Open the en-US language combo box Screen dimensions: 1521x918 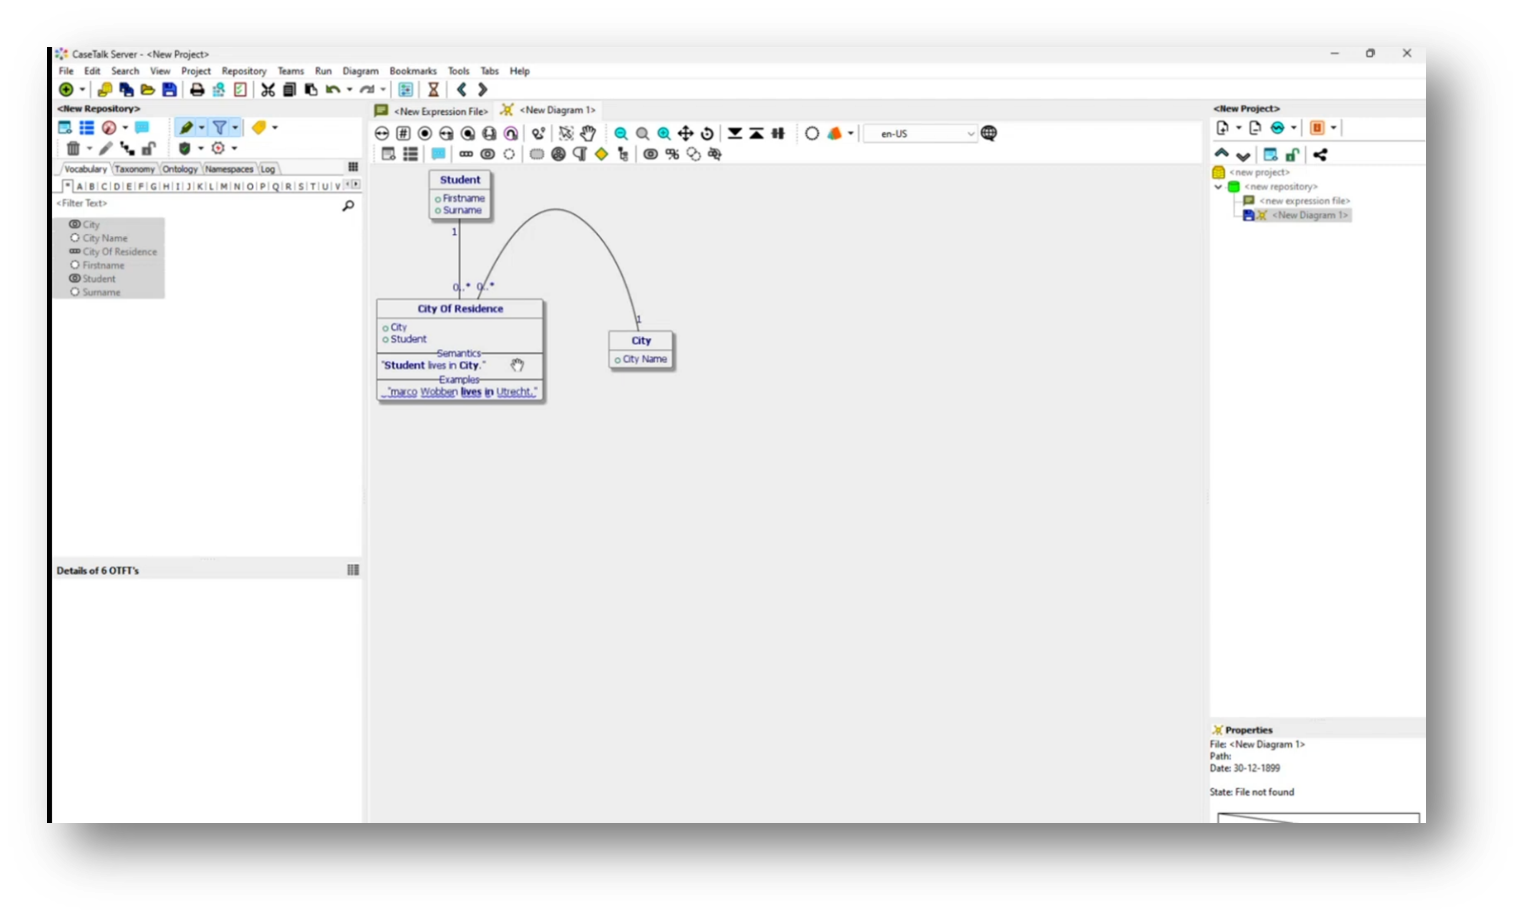[x=920, y=133]
